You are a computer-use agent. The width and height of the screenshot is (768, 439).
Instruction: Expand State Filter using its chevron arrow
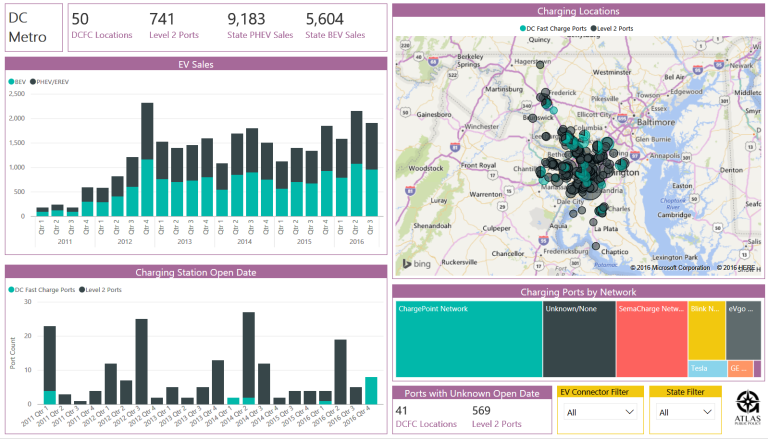point(707,412)
